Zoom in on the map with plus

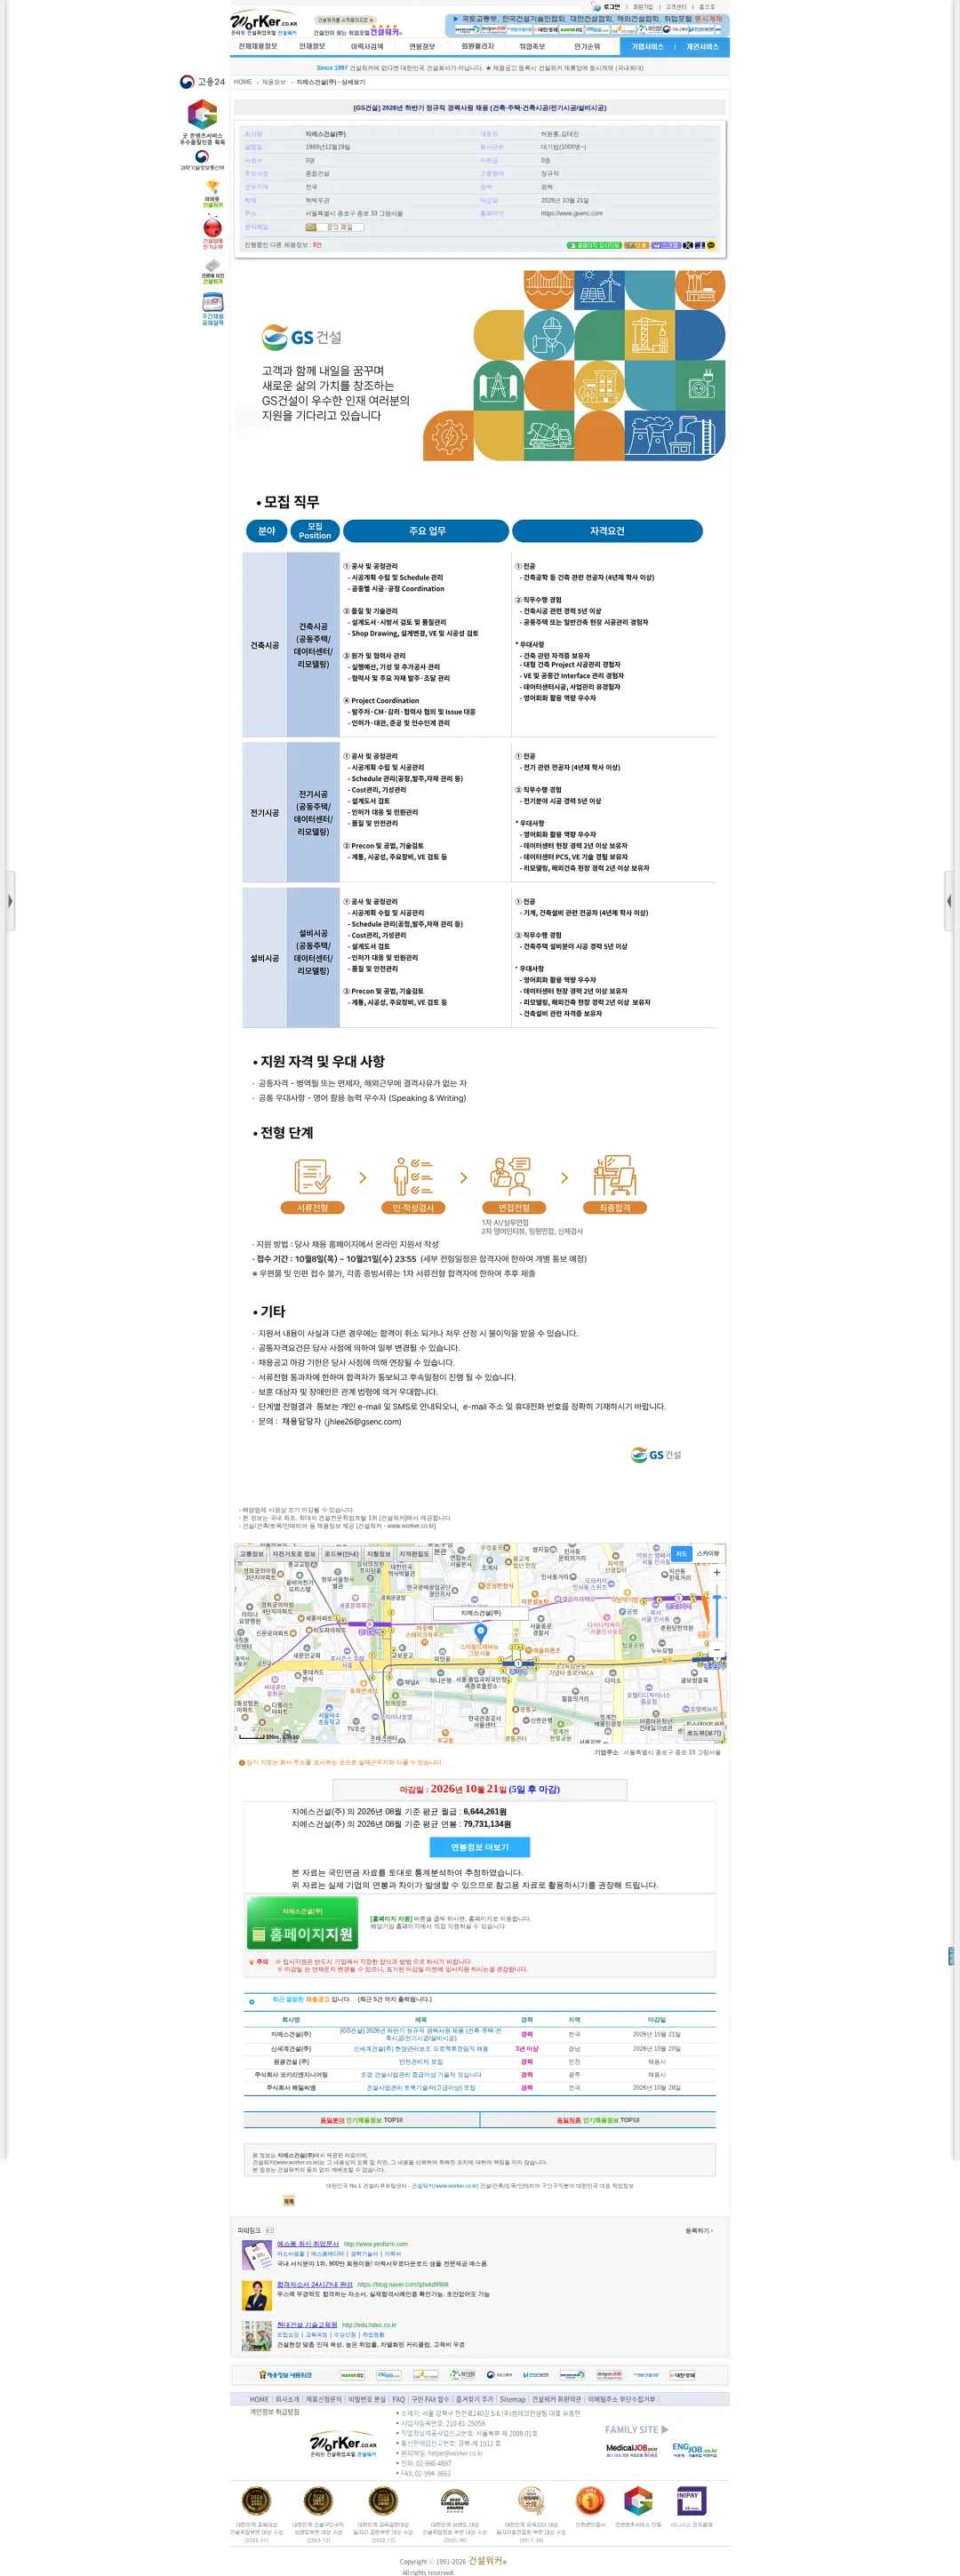(716, 1573)
